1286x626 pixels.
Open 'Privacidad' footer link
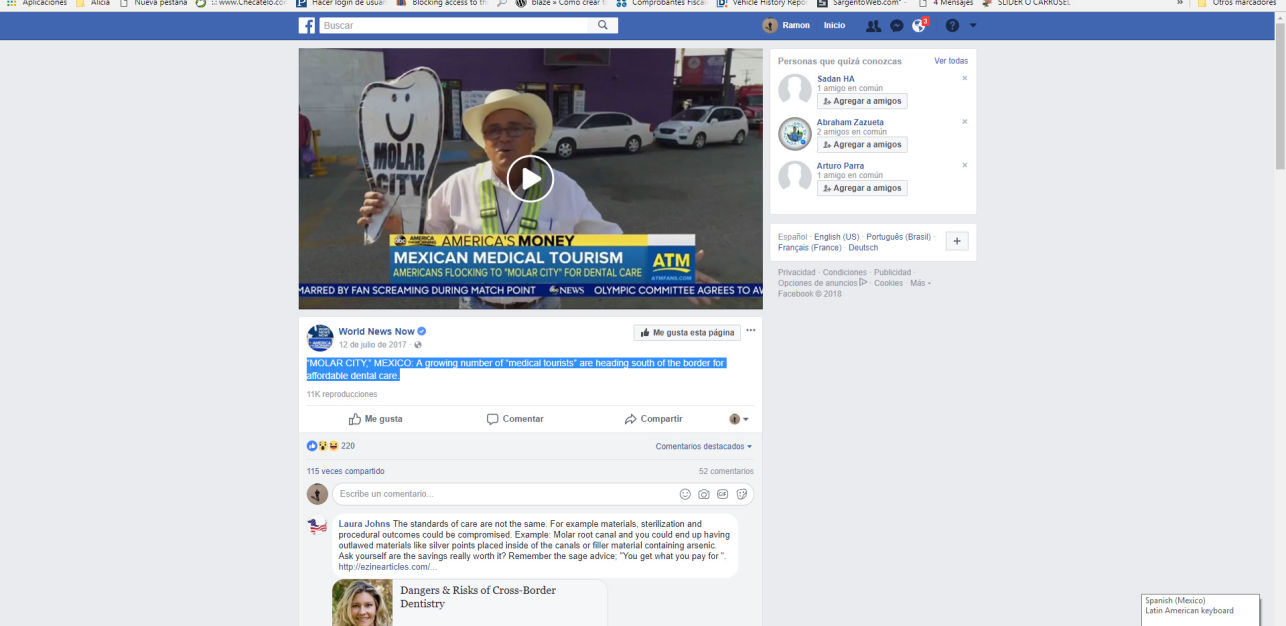pos(797,272)
